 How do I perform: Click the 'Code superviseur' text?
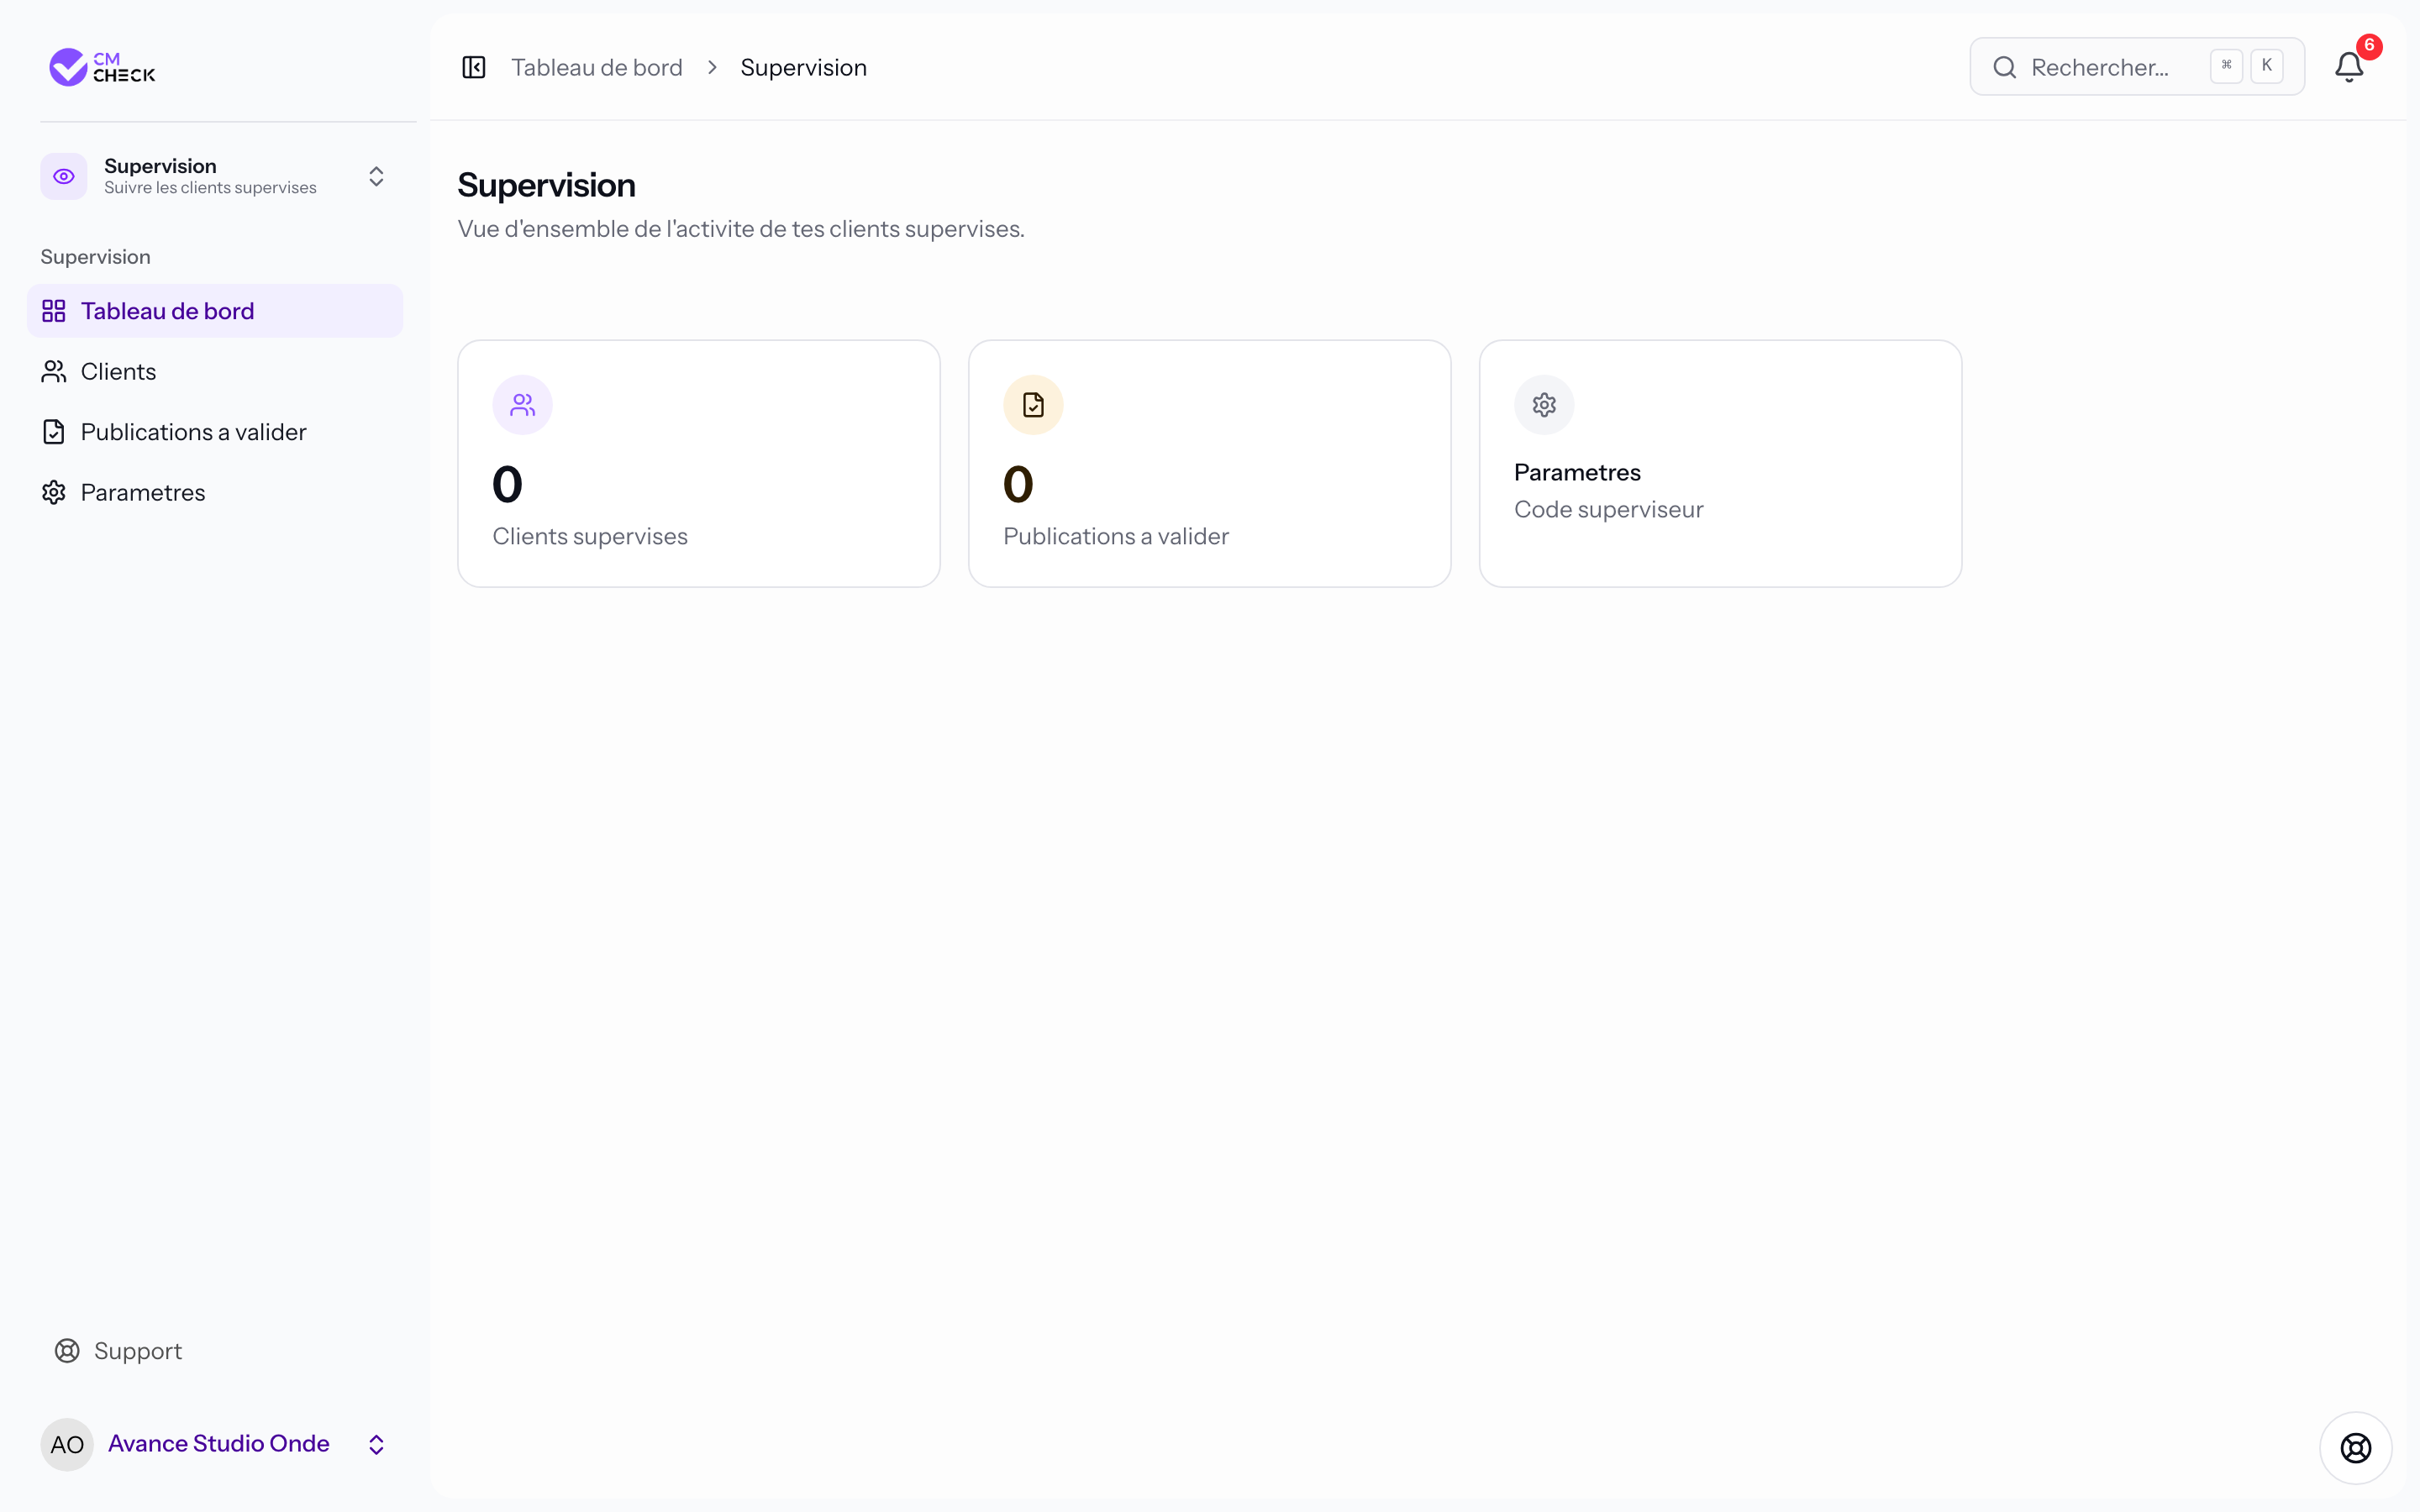[x=1608, y=509]
